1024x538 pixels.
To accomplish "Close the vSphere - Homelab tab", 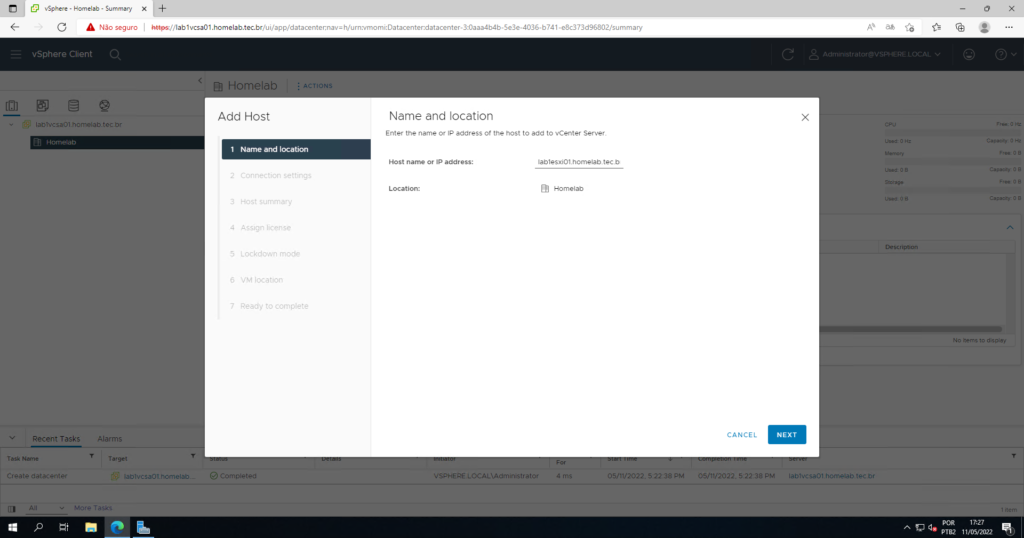I will 144,8.
